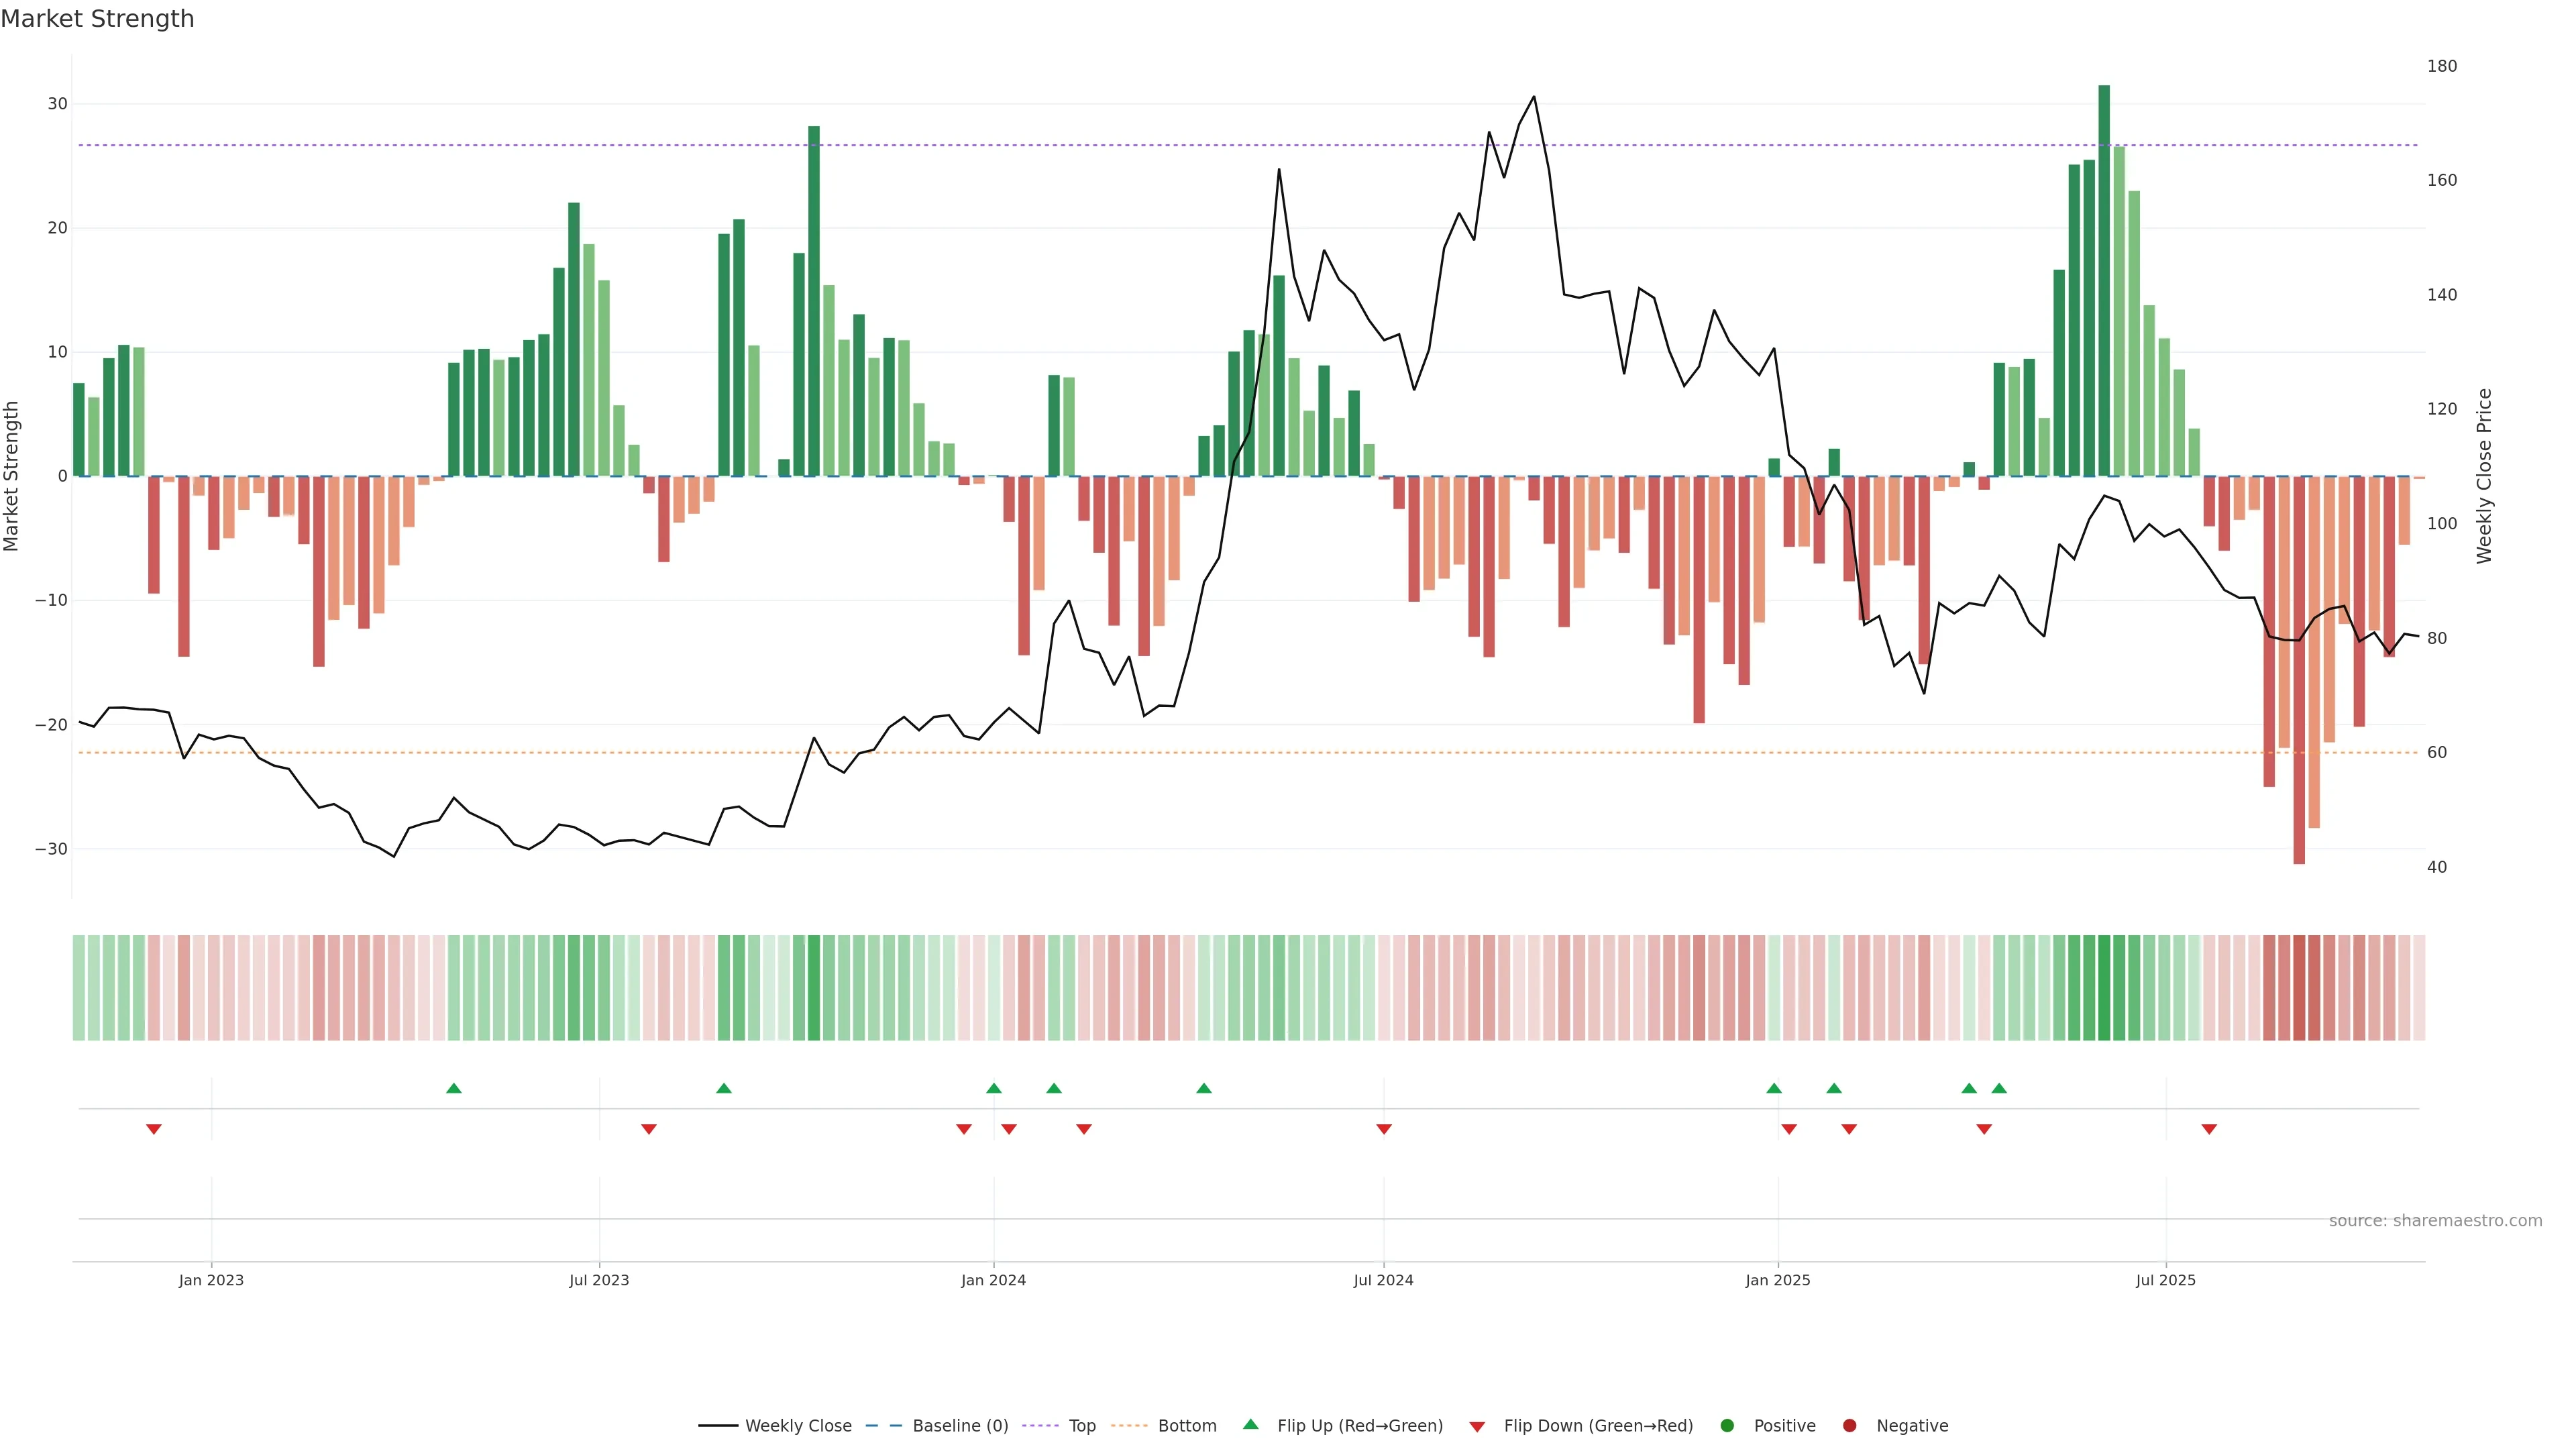Click the Flip Up green triangle legend icon
The width and height of the screenshot is (2576, 1449).
[1250, 1425]
